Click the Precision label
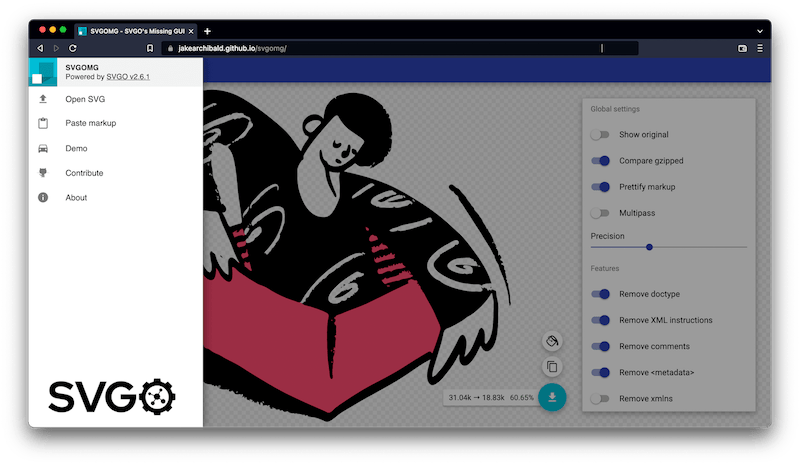 tap(607, 236)
